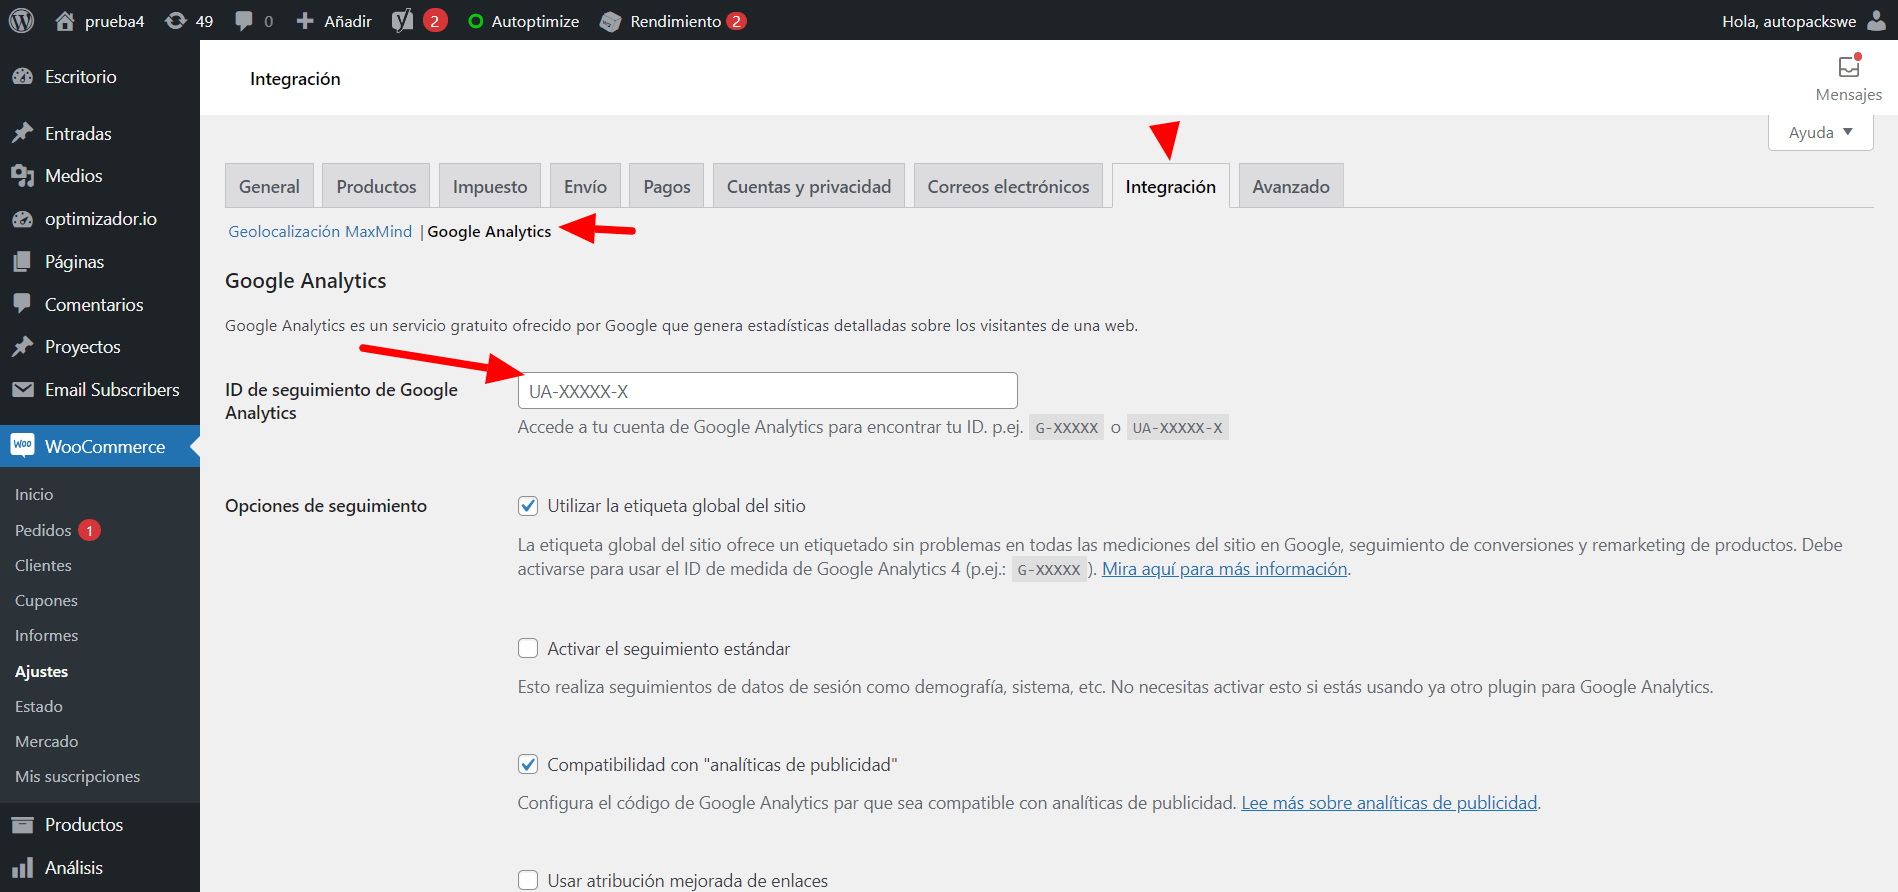Open the prueba4 site home icon
The height and width of the screenshot is (892, 1898).
(65, 21)
